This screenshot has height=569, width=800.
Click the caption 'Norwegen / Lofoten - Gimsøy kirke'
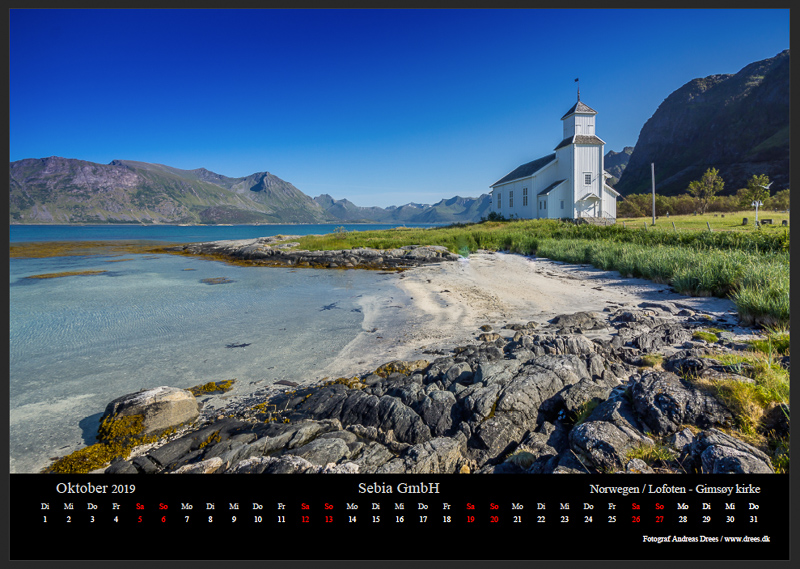pyautogui.click(x=674, y=489)
